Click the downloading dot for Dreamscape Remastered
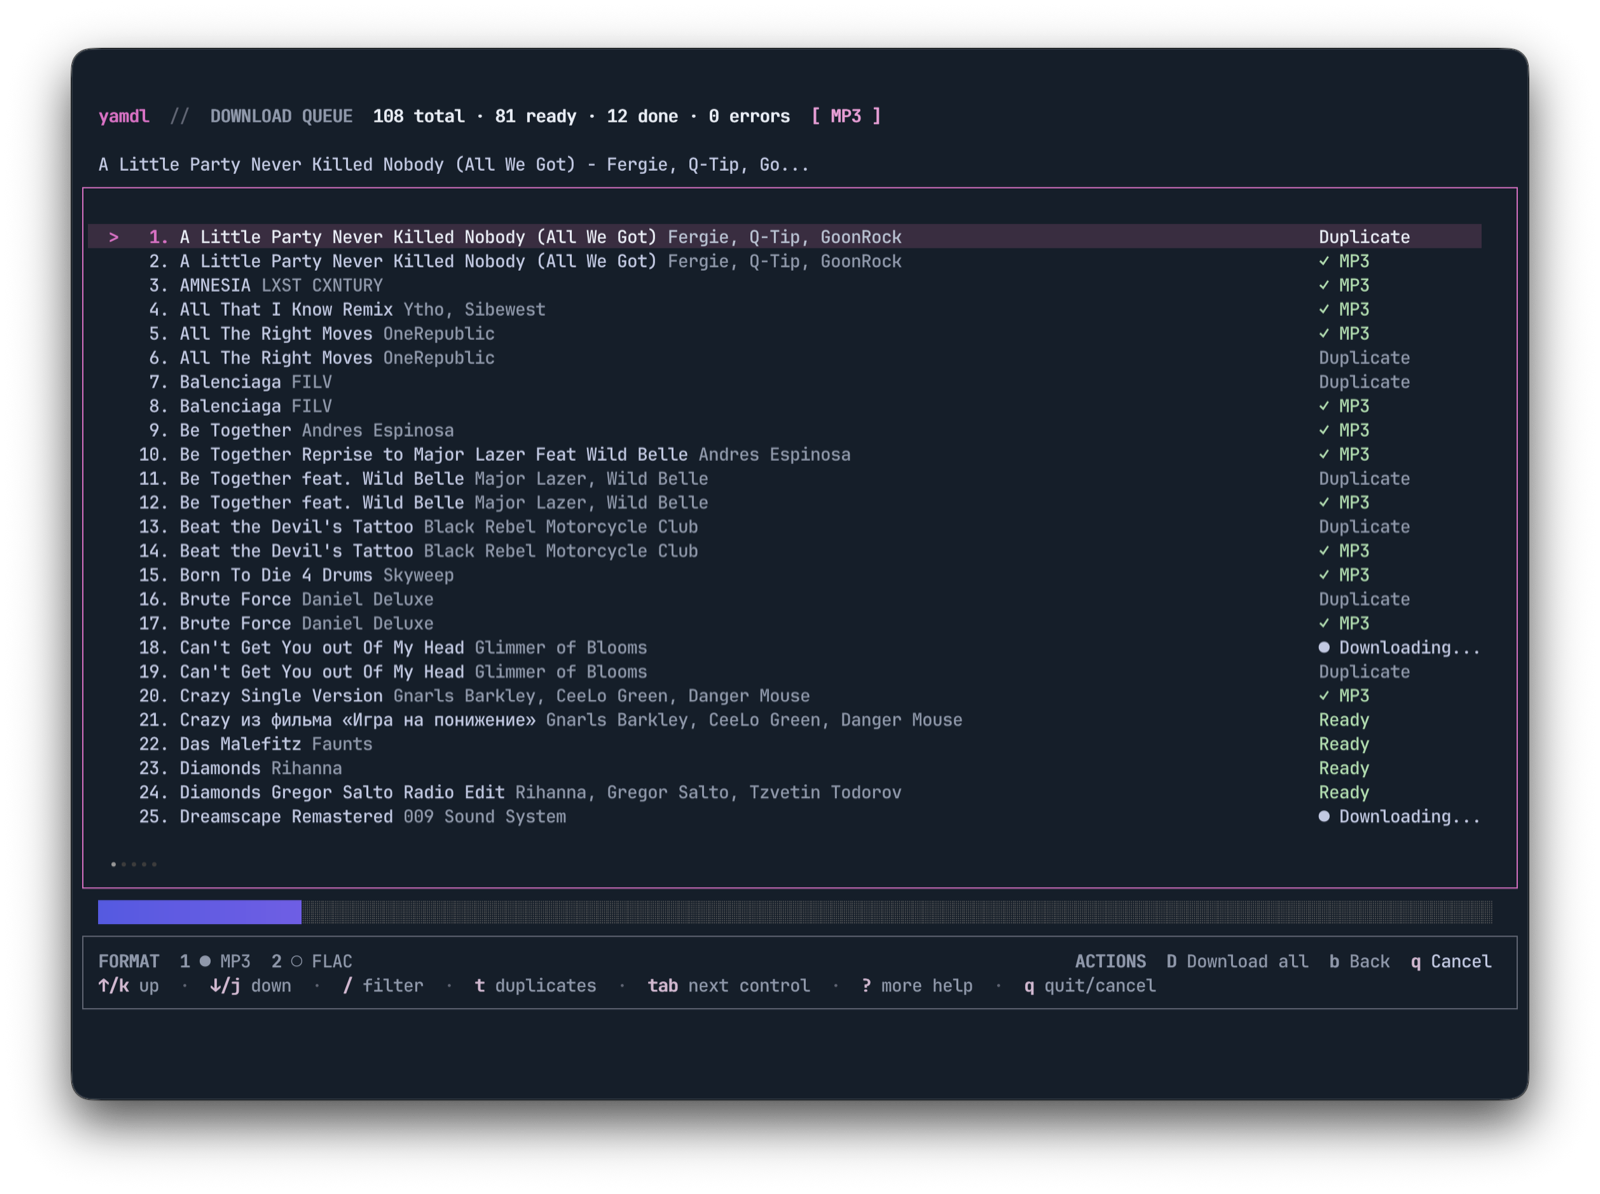 point(1324,817)
